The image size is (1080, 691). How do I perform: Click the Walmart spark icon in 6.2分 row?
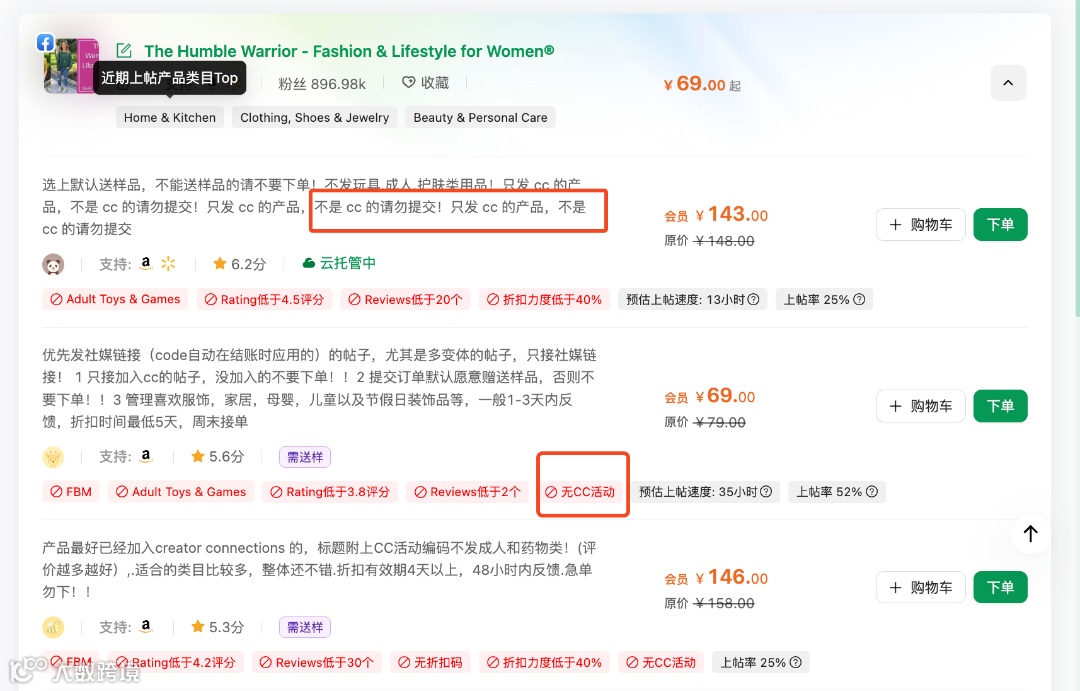(x=168, y=263)
